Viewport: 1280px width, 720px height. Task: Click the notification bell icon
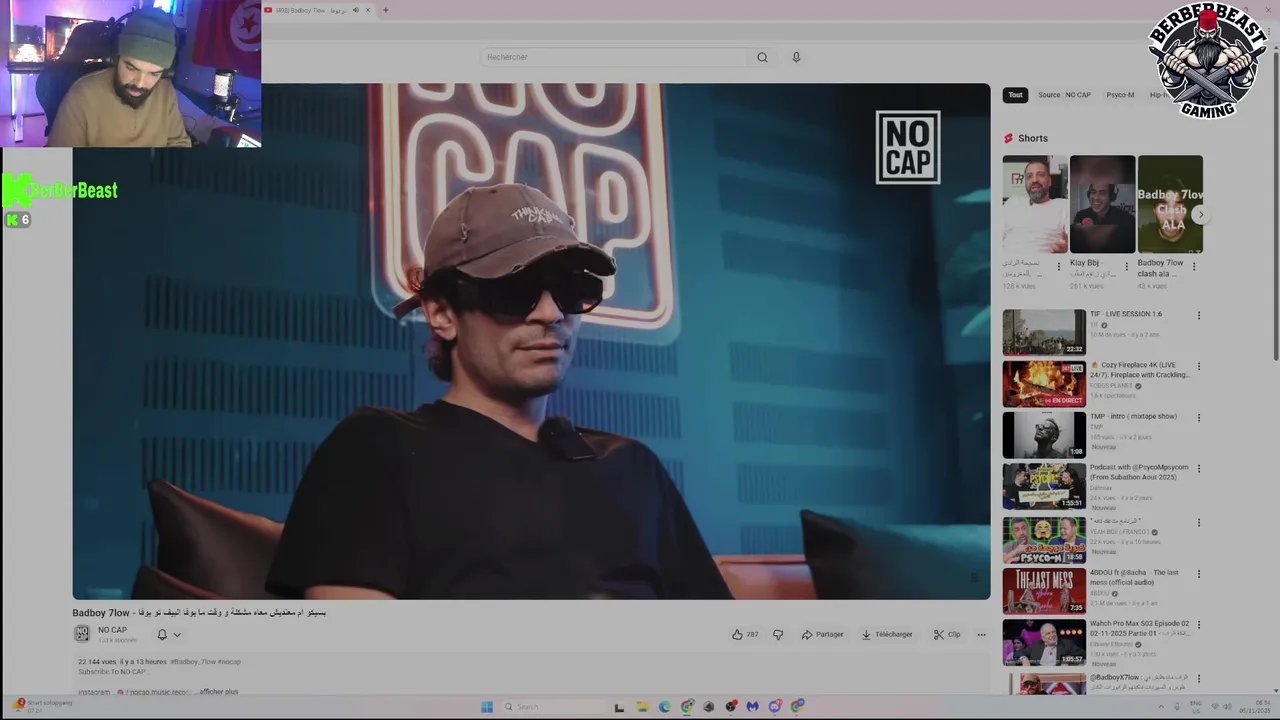click(x=162, y=634)
